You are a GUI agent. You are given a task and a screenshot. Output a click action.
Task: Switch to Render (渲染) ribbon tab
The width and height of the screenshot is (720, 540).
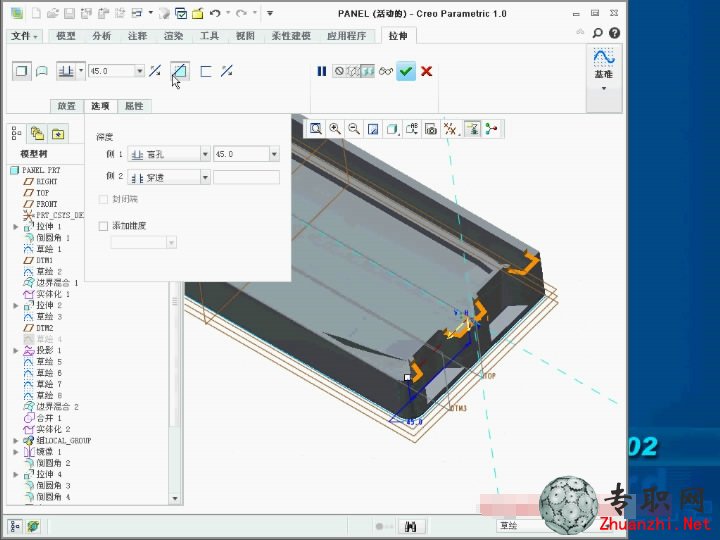coord(173,36)
